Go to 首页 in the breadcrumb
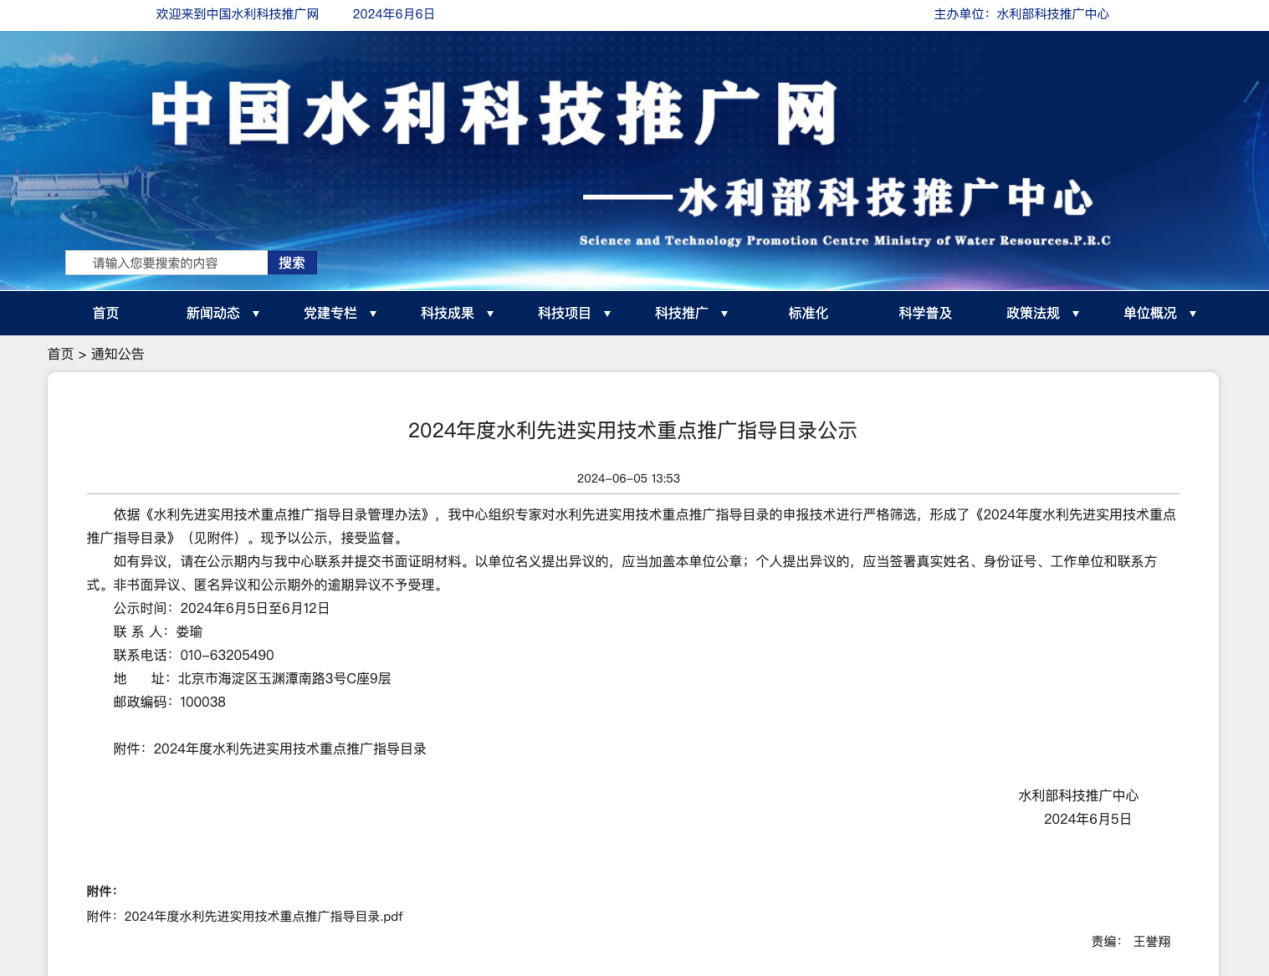The height and width of the screenshot is (976, 1269). coord(60,354)
